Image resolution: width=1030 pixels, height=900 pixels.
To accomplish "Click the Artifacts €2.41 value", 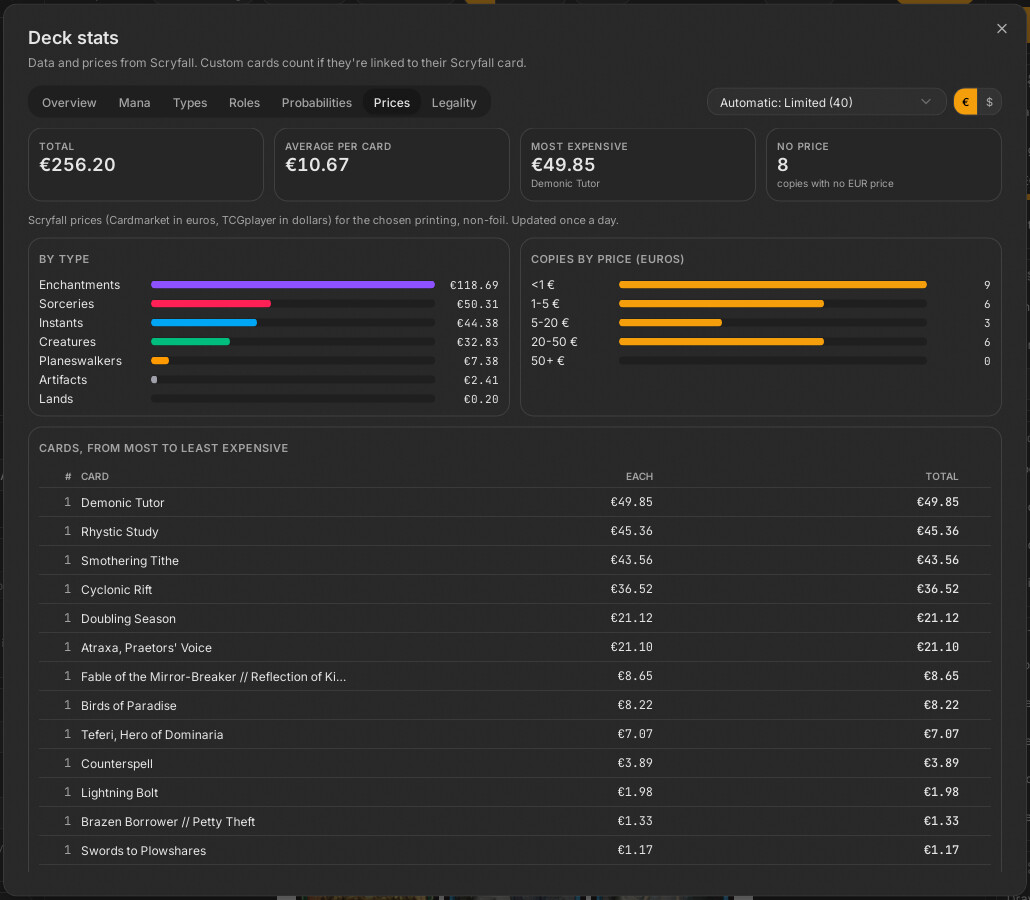I will click(481, 380).
